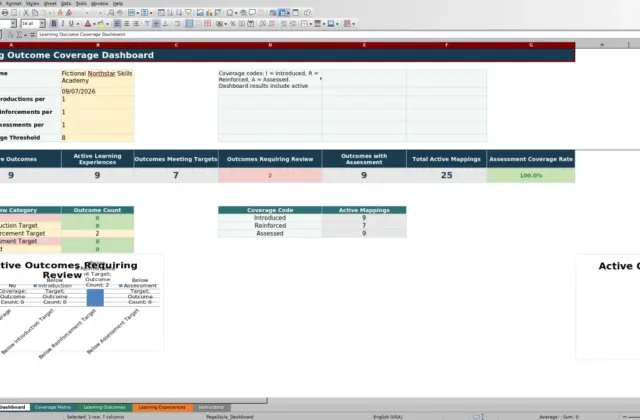The height and width of the screenshot is (420, 640).
Task: Click the formula input line
Action: pyautogui.click(x=339, y=35)
